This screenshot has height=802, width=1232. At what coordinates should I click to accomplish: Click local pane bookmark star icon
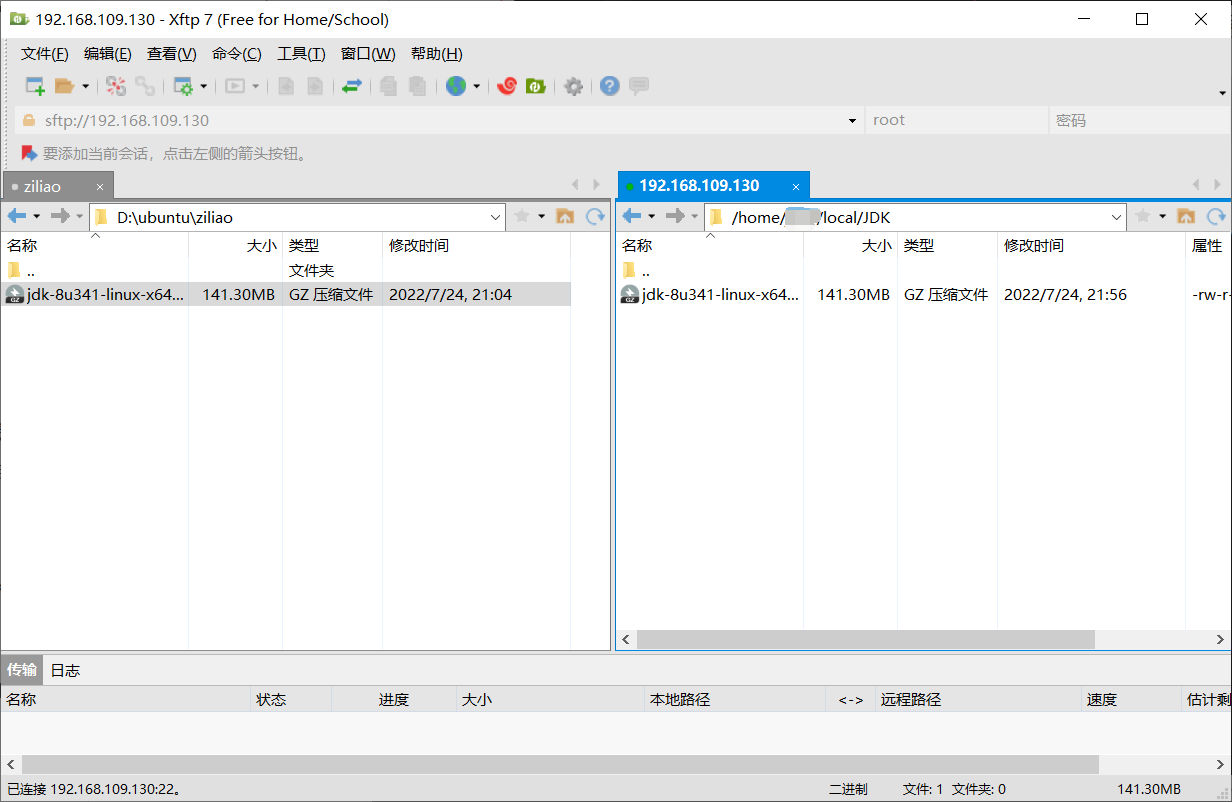(522, 216)
